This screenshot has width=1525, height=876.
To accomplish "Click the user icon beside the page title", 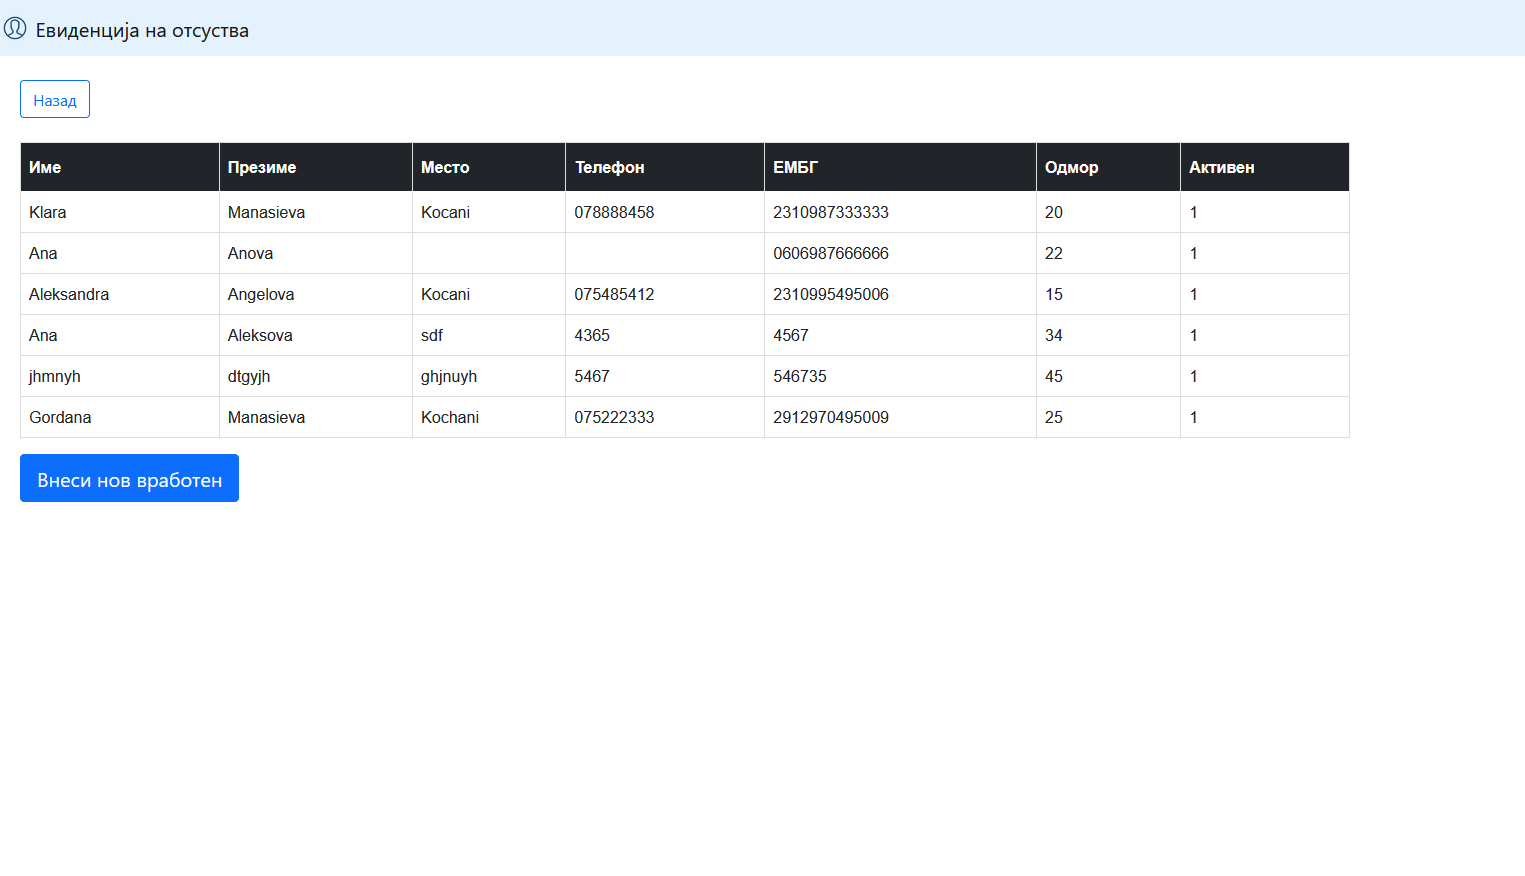I will (x=15, y=29).
